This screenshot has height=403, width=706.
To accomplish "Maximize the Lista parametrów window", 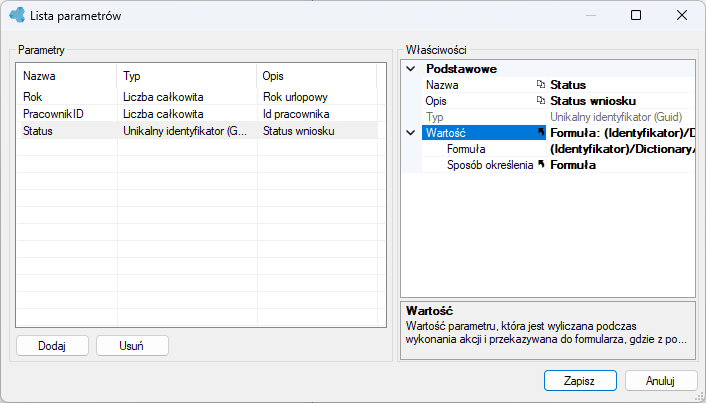I will [636, 15].
